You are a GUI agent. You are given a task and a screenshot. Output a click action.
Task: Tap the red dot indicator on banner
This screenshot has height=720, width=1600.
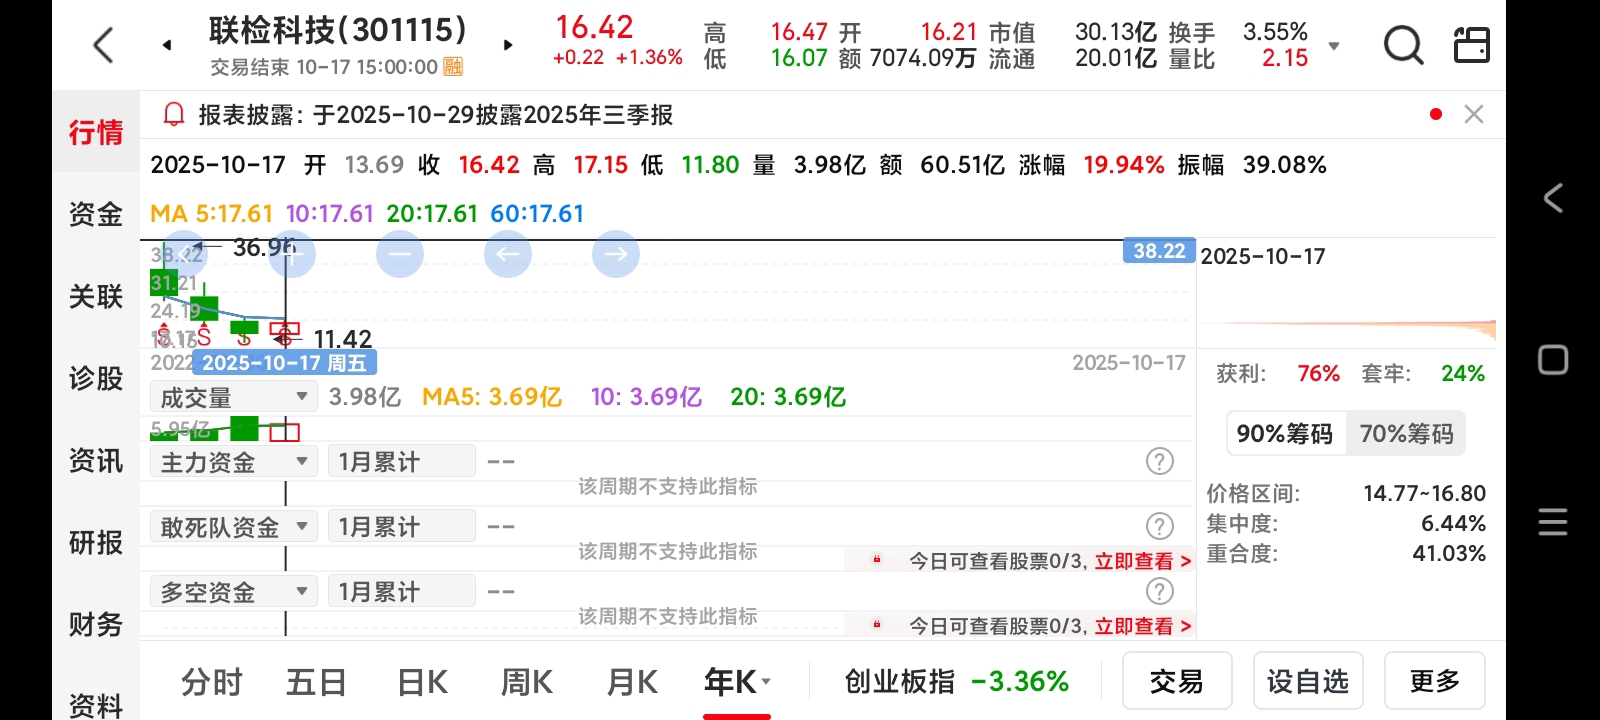(x=1436, y=114)
